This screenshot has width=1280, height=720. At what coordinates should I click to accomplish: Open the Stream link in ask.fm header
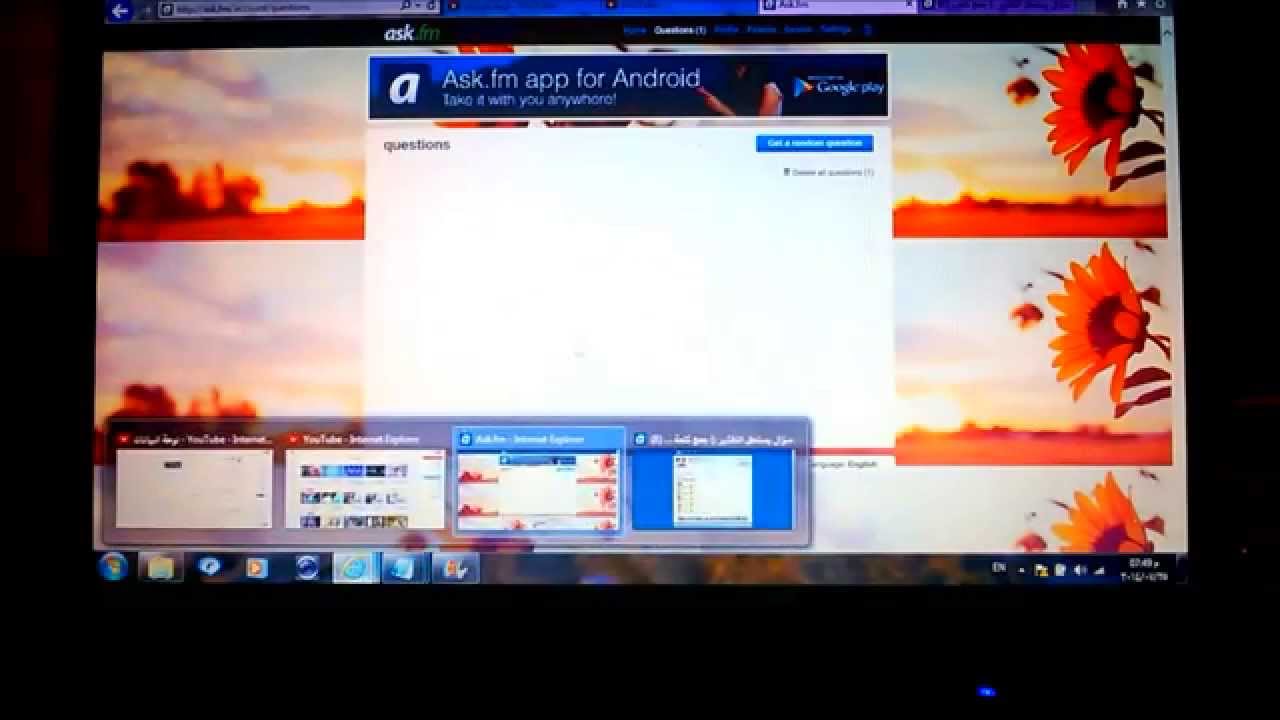click(x=798, y=30)
